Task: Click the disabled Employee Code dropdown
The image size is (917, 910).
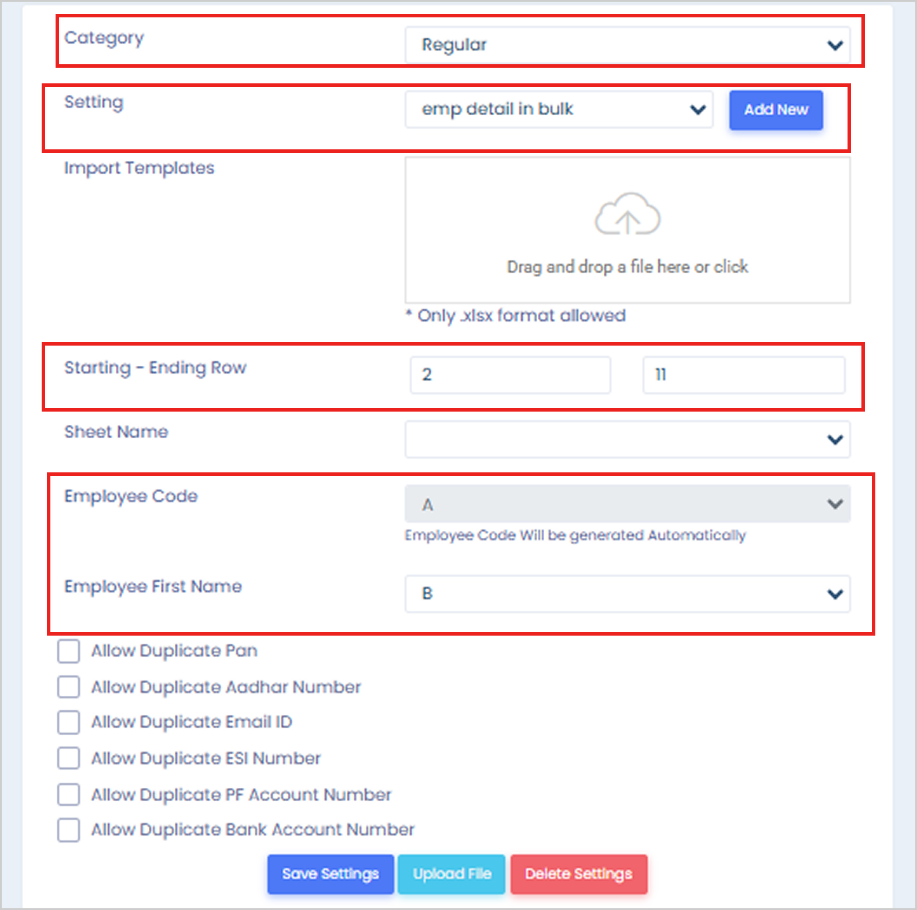Action: tap(627, 505)
